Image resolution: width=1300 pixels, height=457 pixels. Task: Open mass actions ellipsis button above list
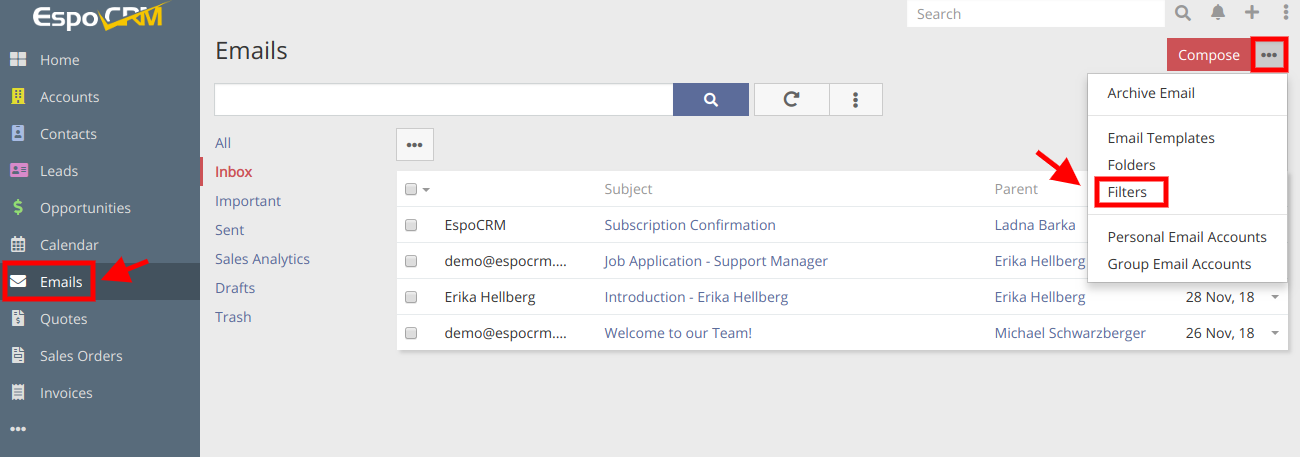[x=415, y=144]
